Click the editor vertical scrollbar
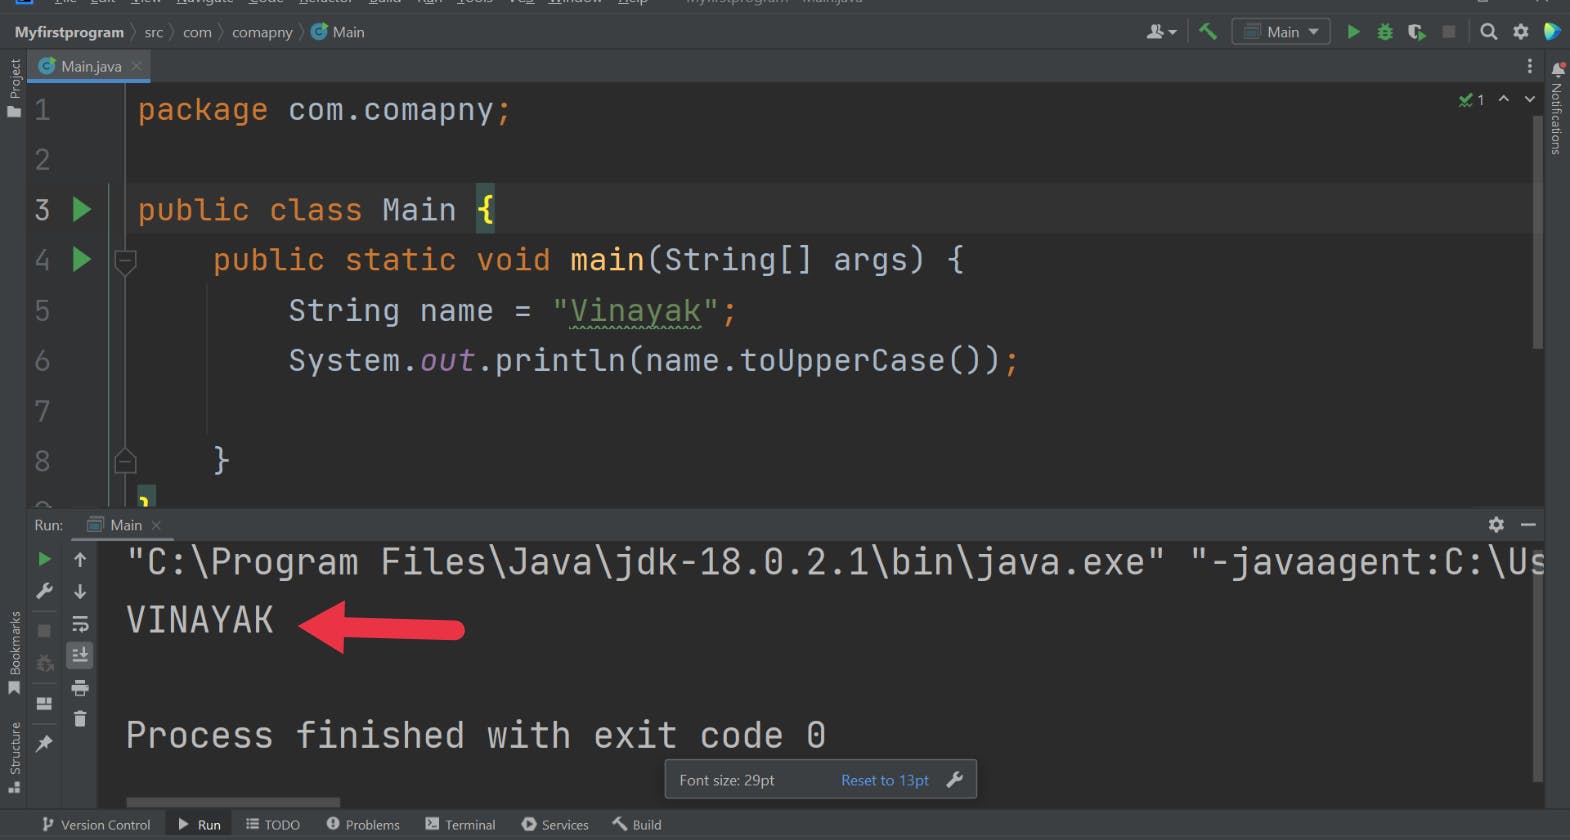 tap(1538, 231)
